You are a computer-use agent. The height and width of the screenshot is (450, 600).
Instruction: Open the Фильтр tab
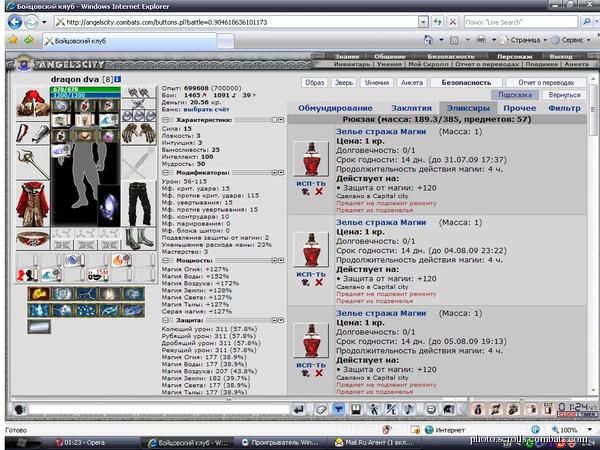[564, 108]
